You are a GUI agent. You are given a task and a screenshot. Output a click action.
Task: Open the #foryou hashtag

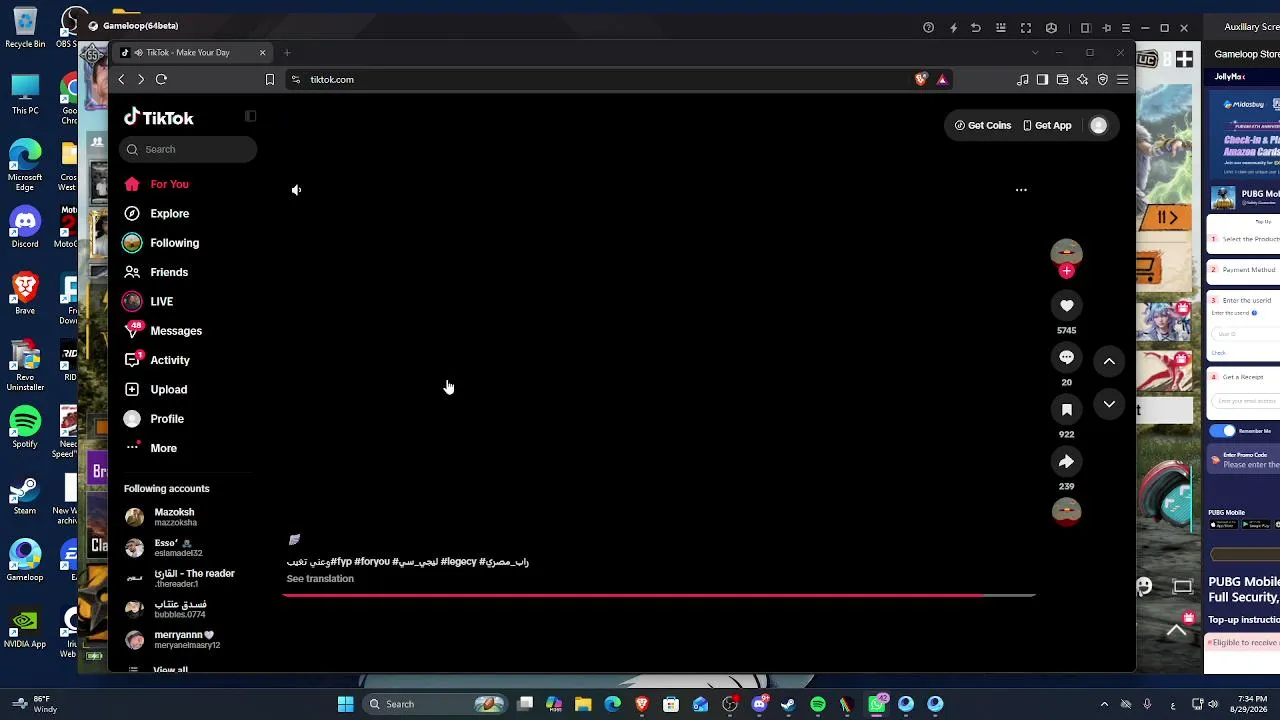(372, 562)
